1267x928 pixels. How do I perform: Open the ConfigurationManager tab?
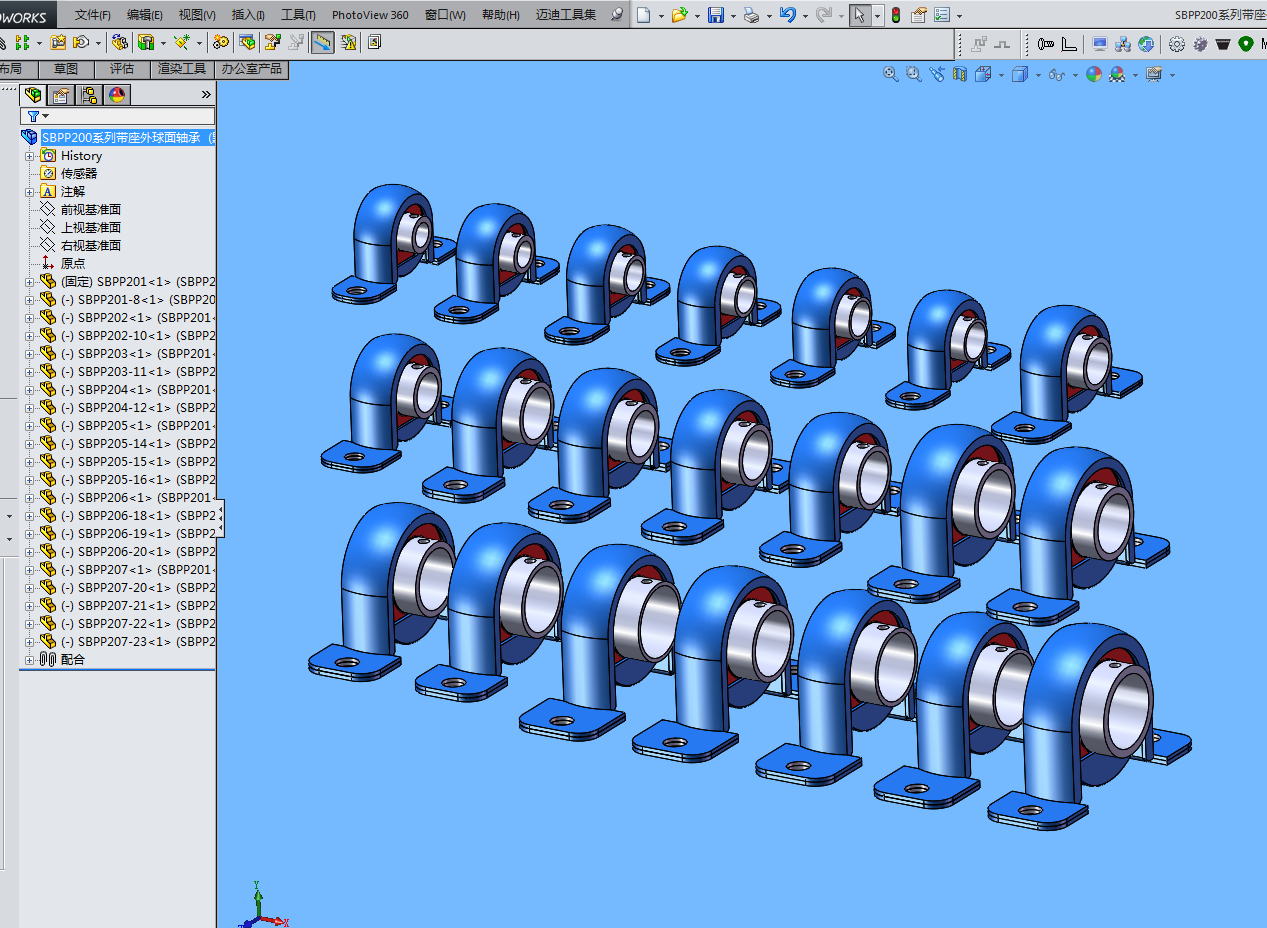tap(89, 95)
